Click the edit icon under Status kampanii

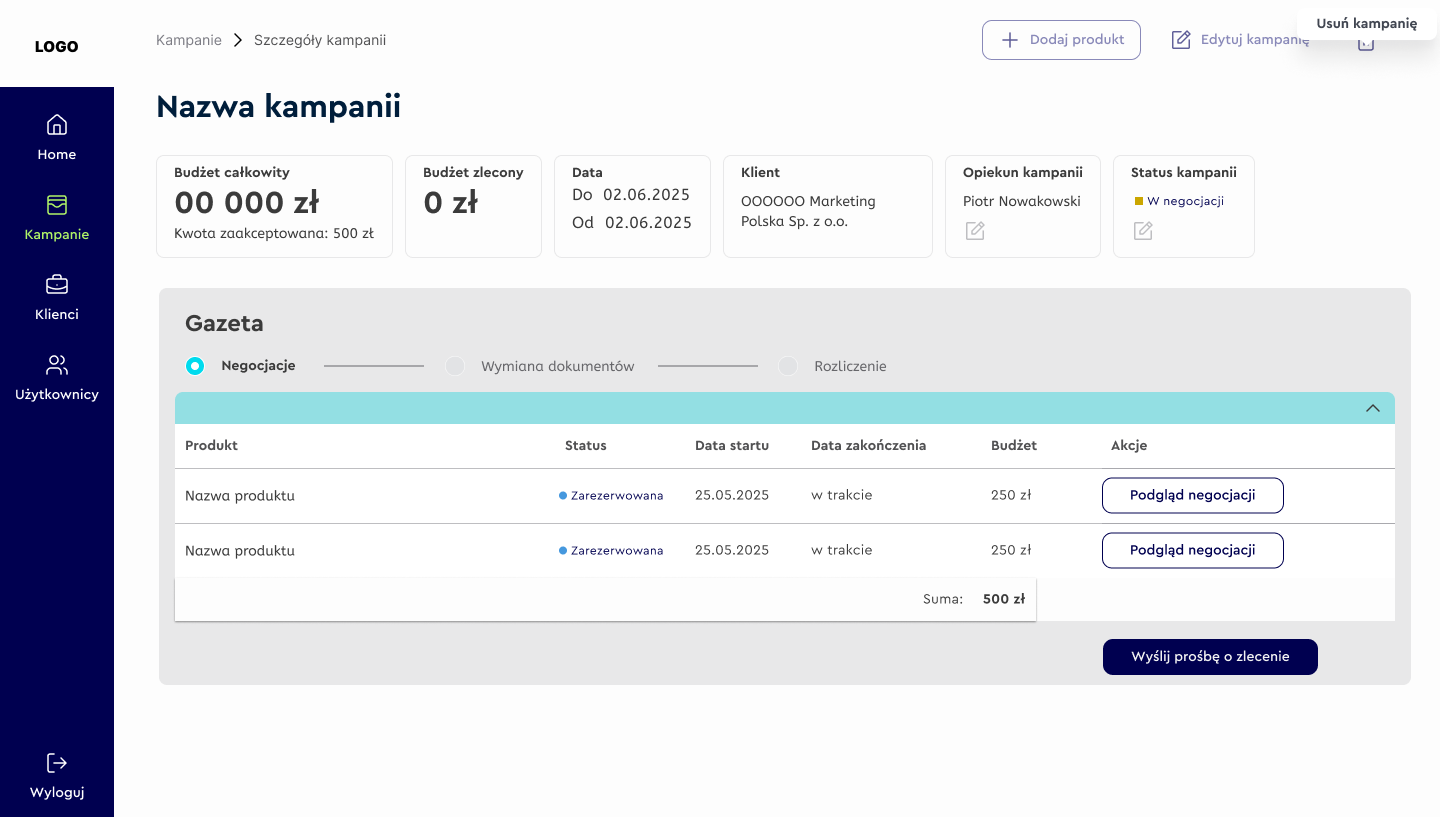pyautogui.click(x=1143, y=231)
